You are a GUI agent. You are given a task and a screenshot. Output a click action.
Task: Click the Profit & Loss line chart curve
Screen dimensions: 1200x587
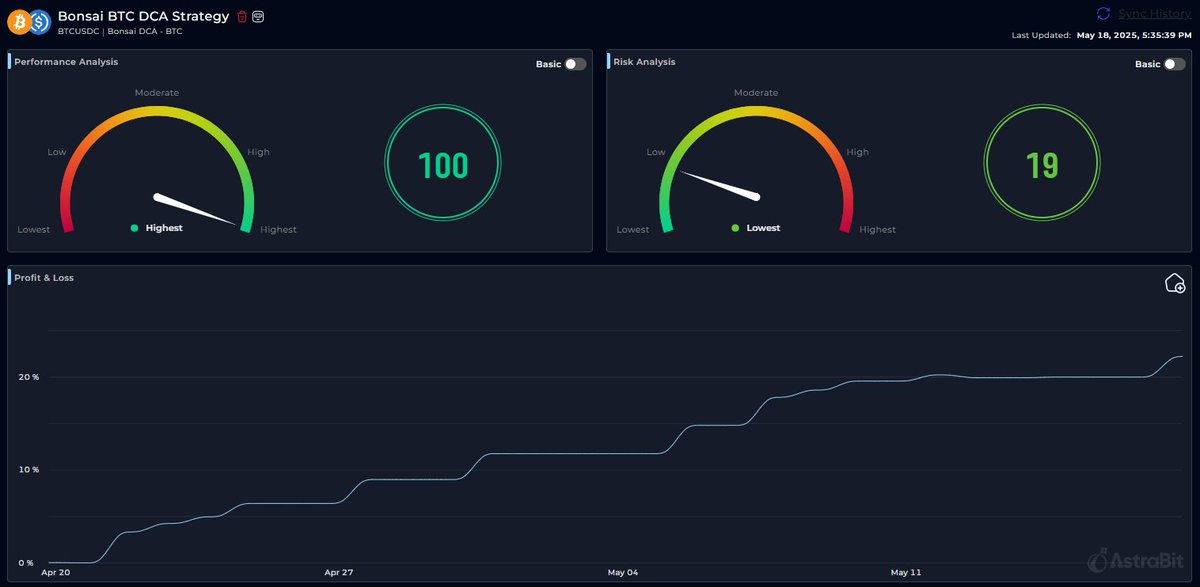click(615, 453)
